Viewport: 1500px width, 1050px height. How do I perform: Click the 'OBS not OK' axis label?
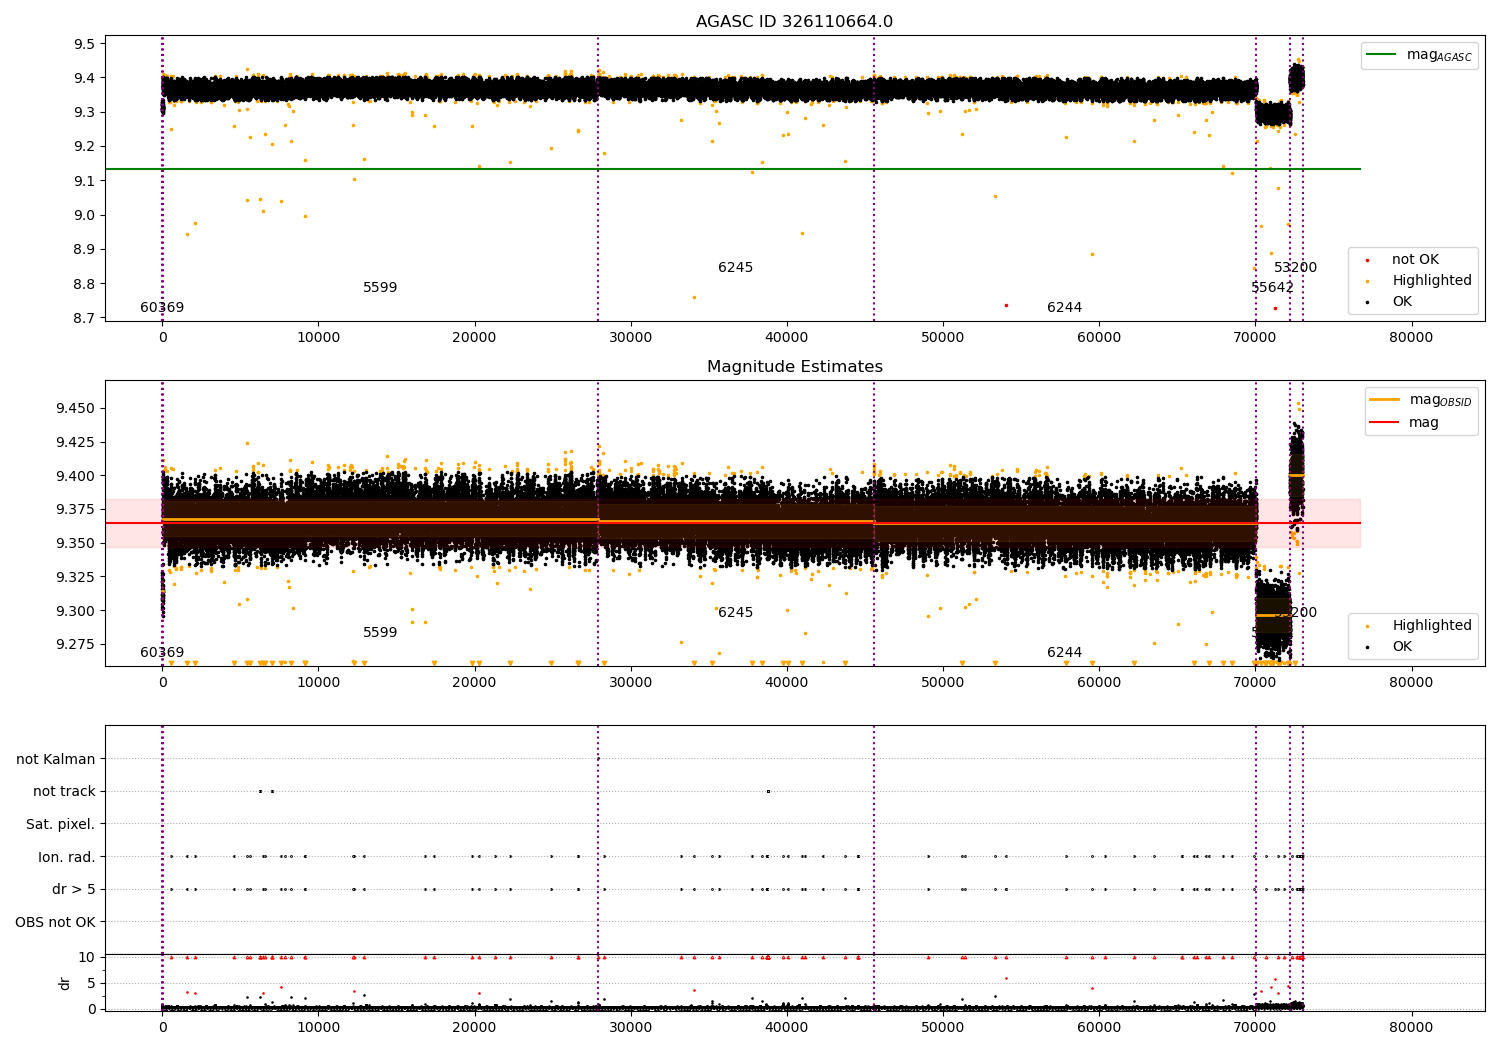tap(55, 922)
